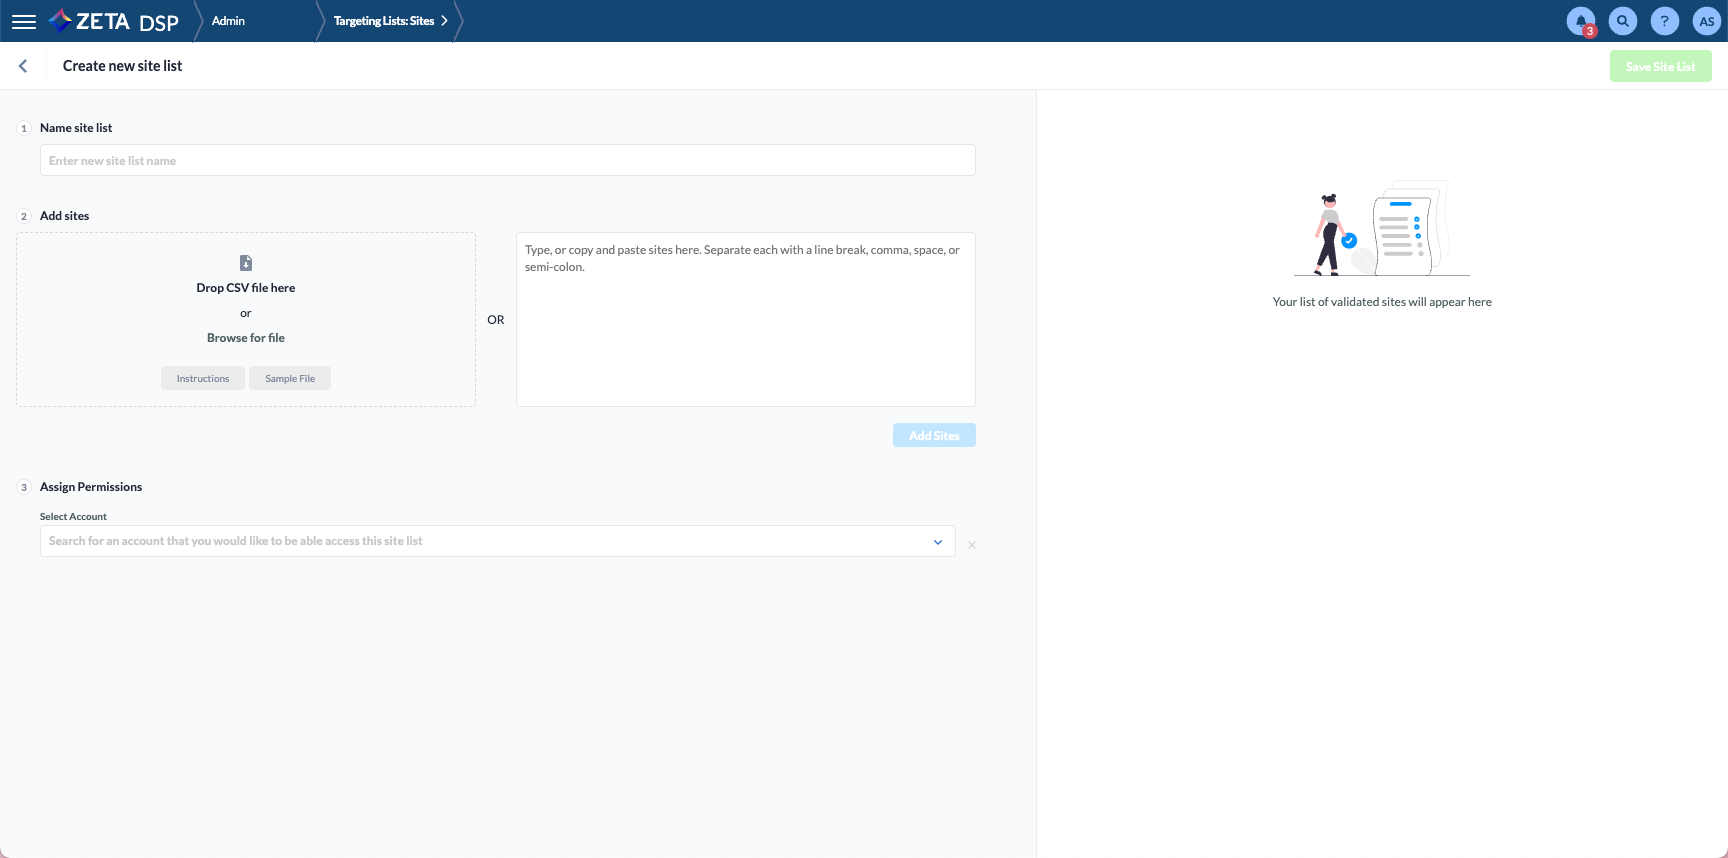Open the hamburger navigation menu
This screenshot has height=858, width=1728.
click(x=24, y=21)
